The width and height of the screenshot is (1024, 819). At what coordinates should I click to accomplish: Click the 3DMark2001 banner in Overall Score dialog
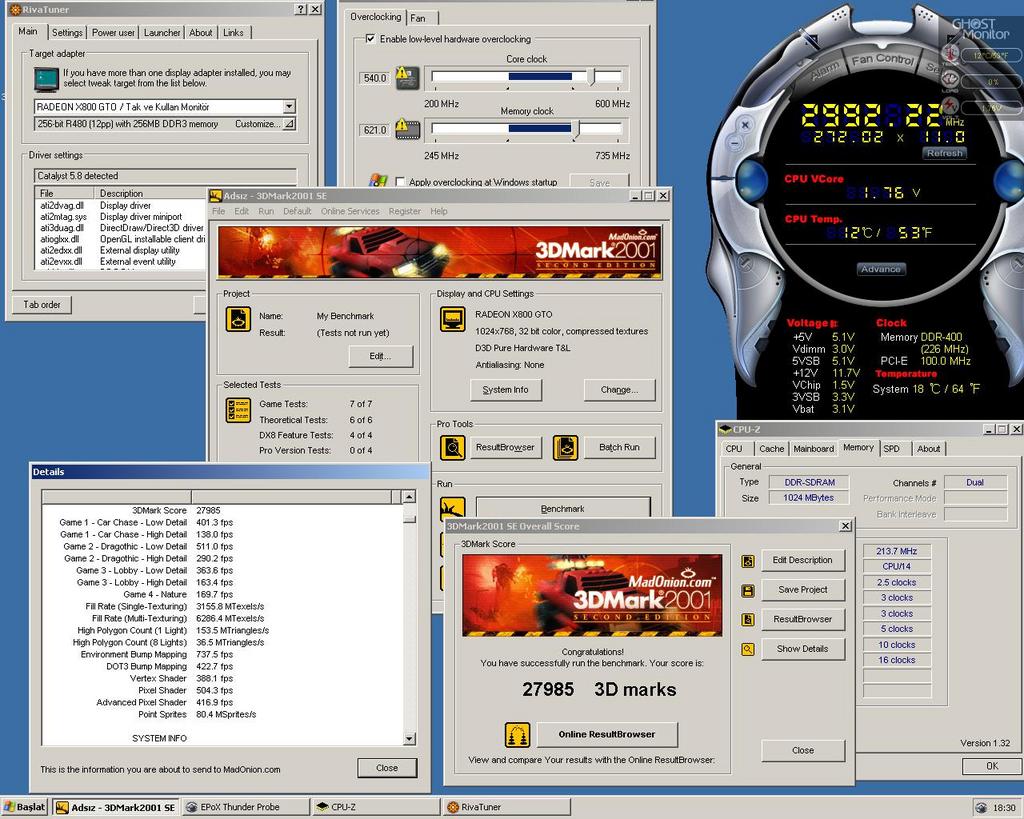click(592, 595)
